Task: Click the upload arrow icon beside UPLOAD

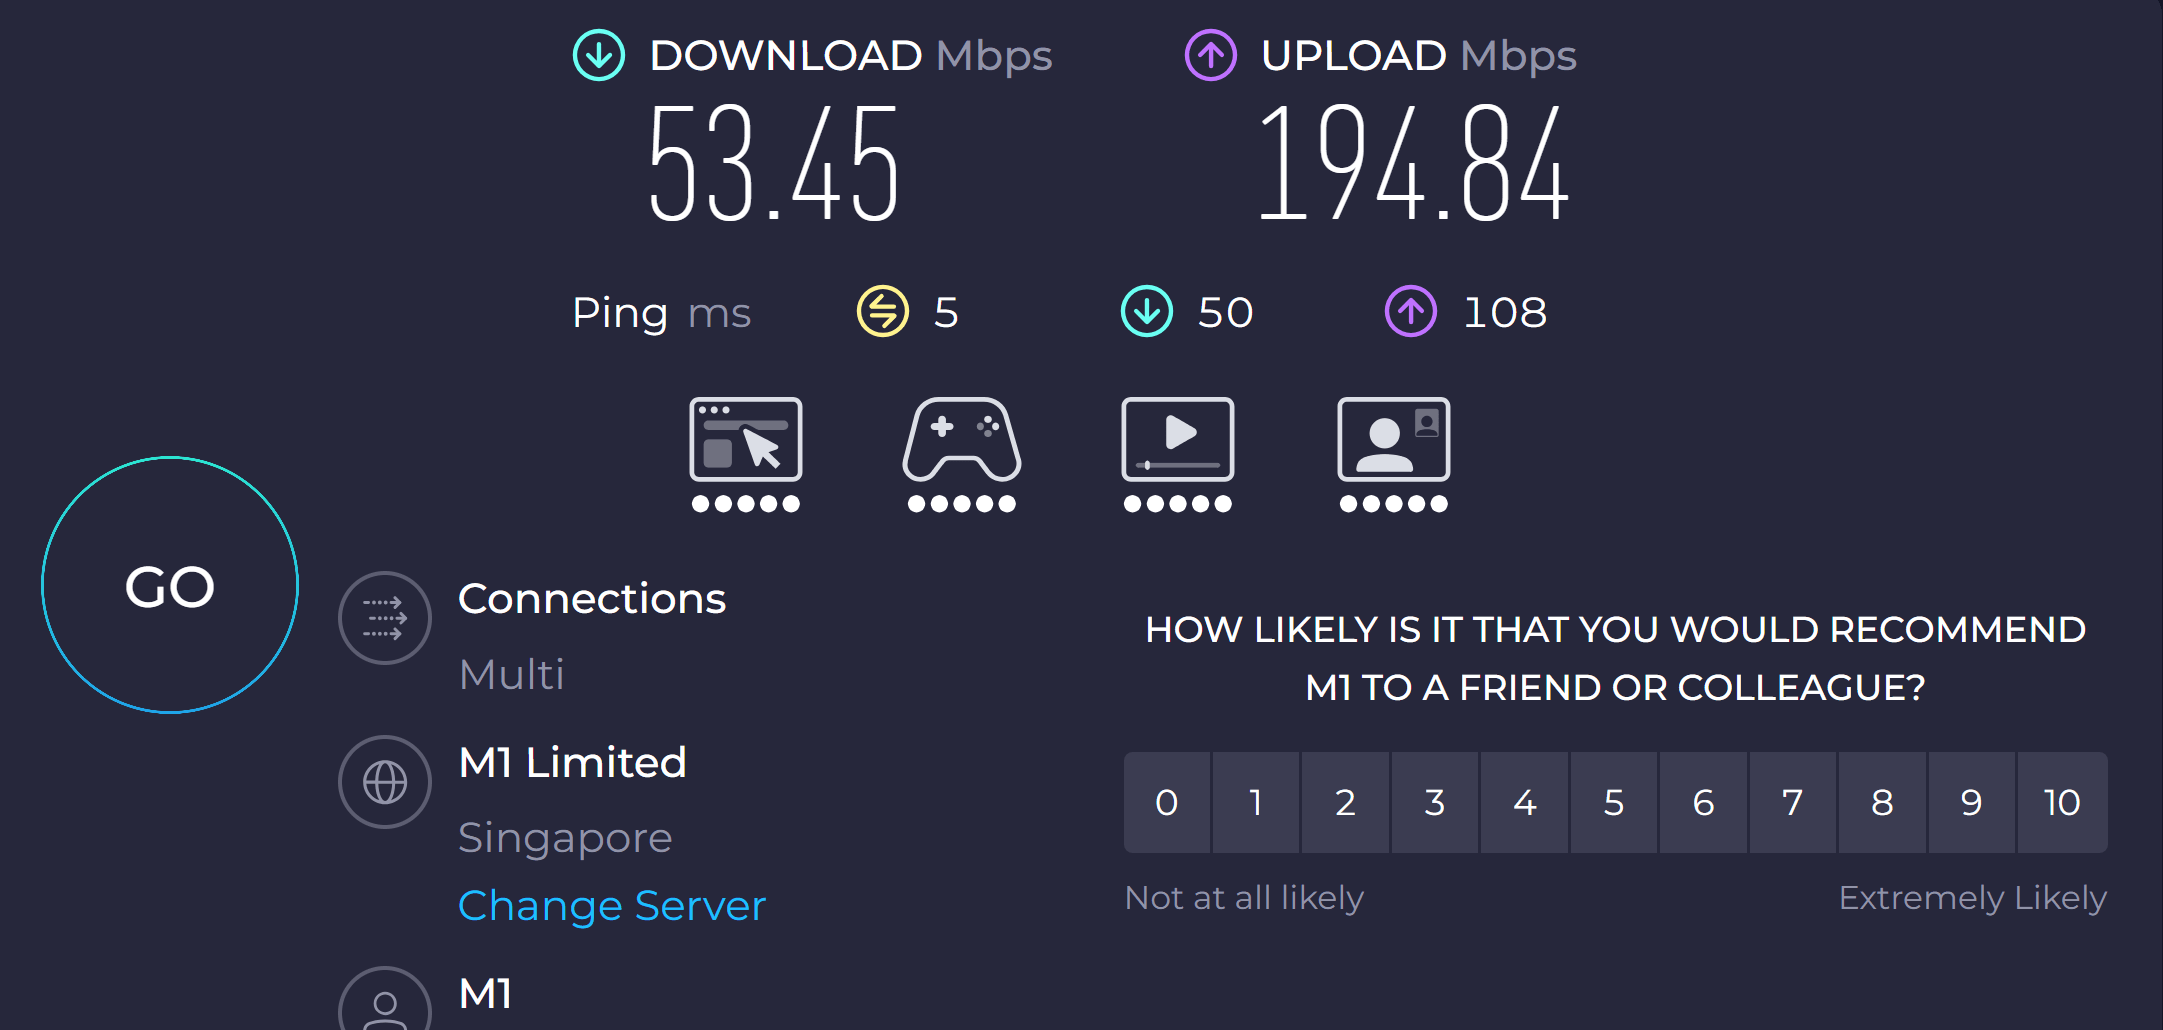Action: 1211,55
